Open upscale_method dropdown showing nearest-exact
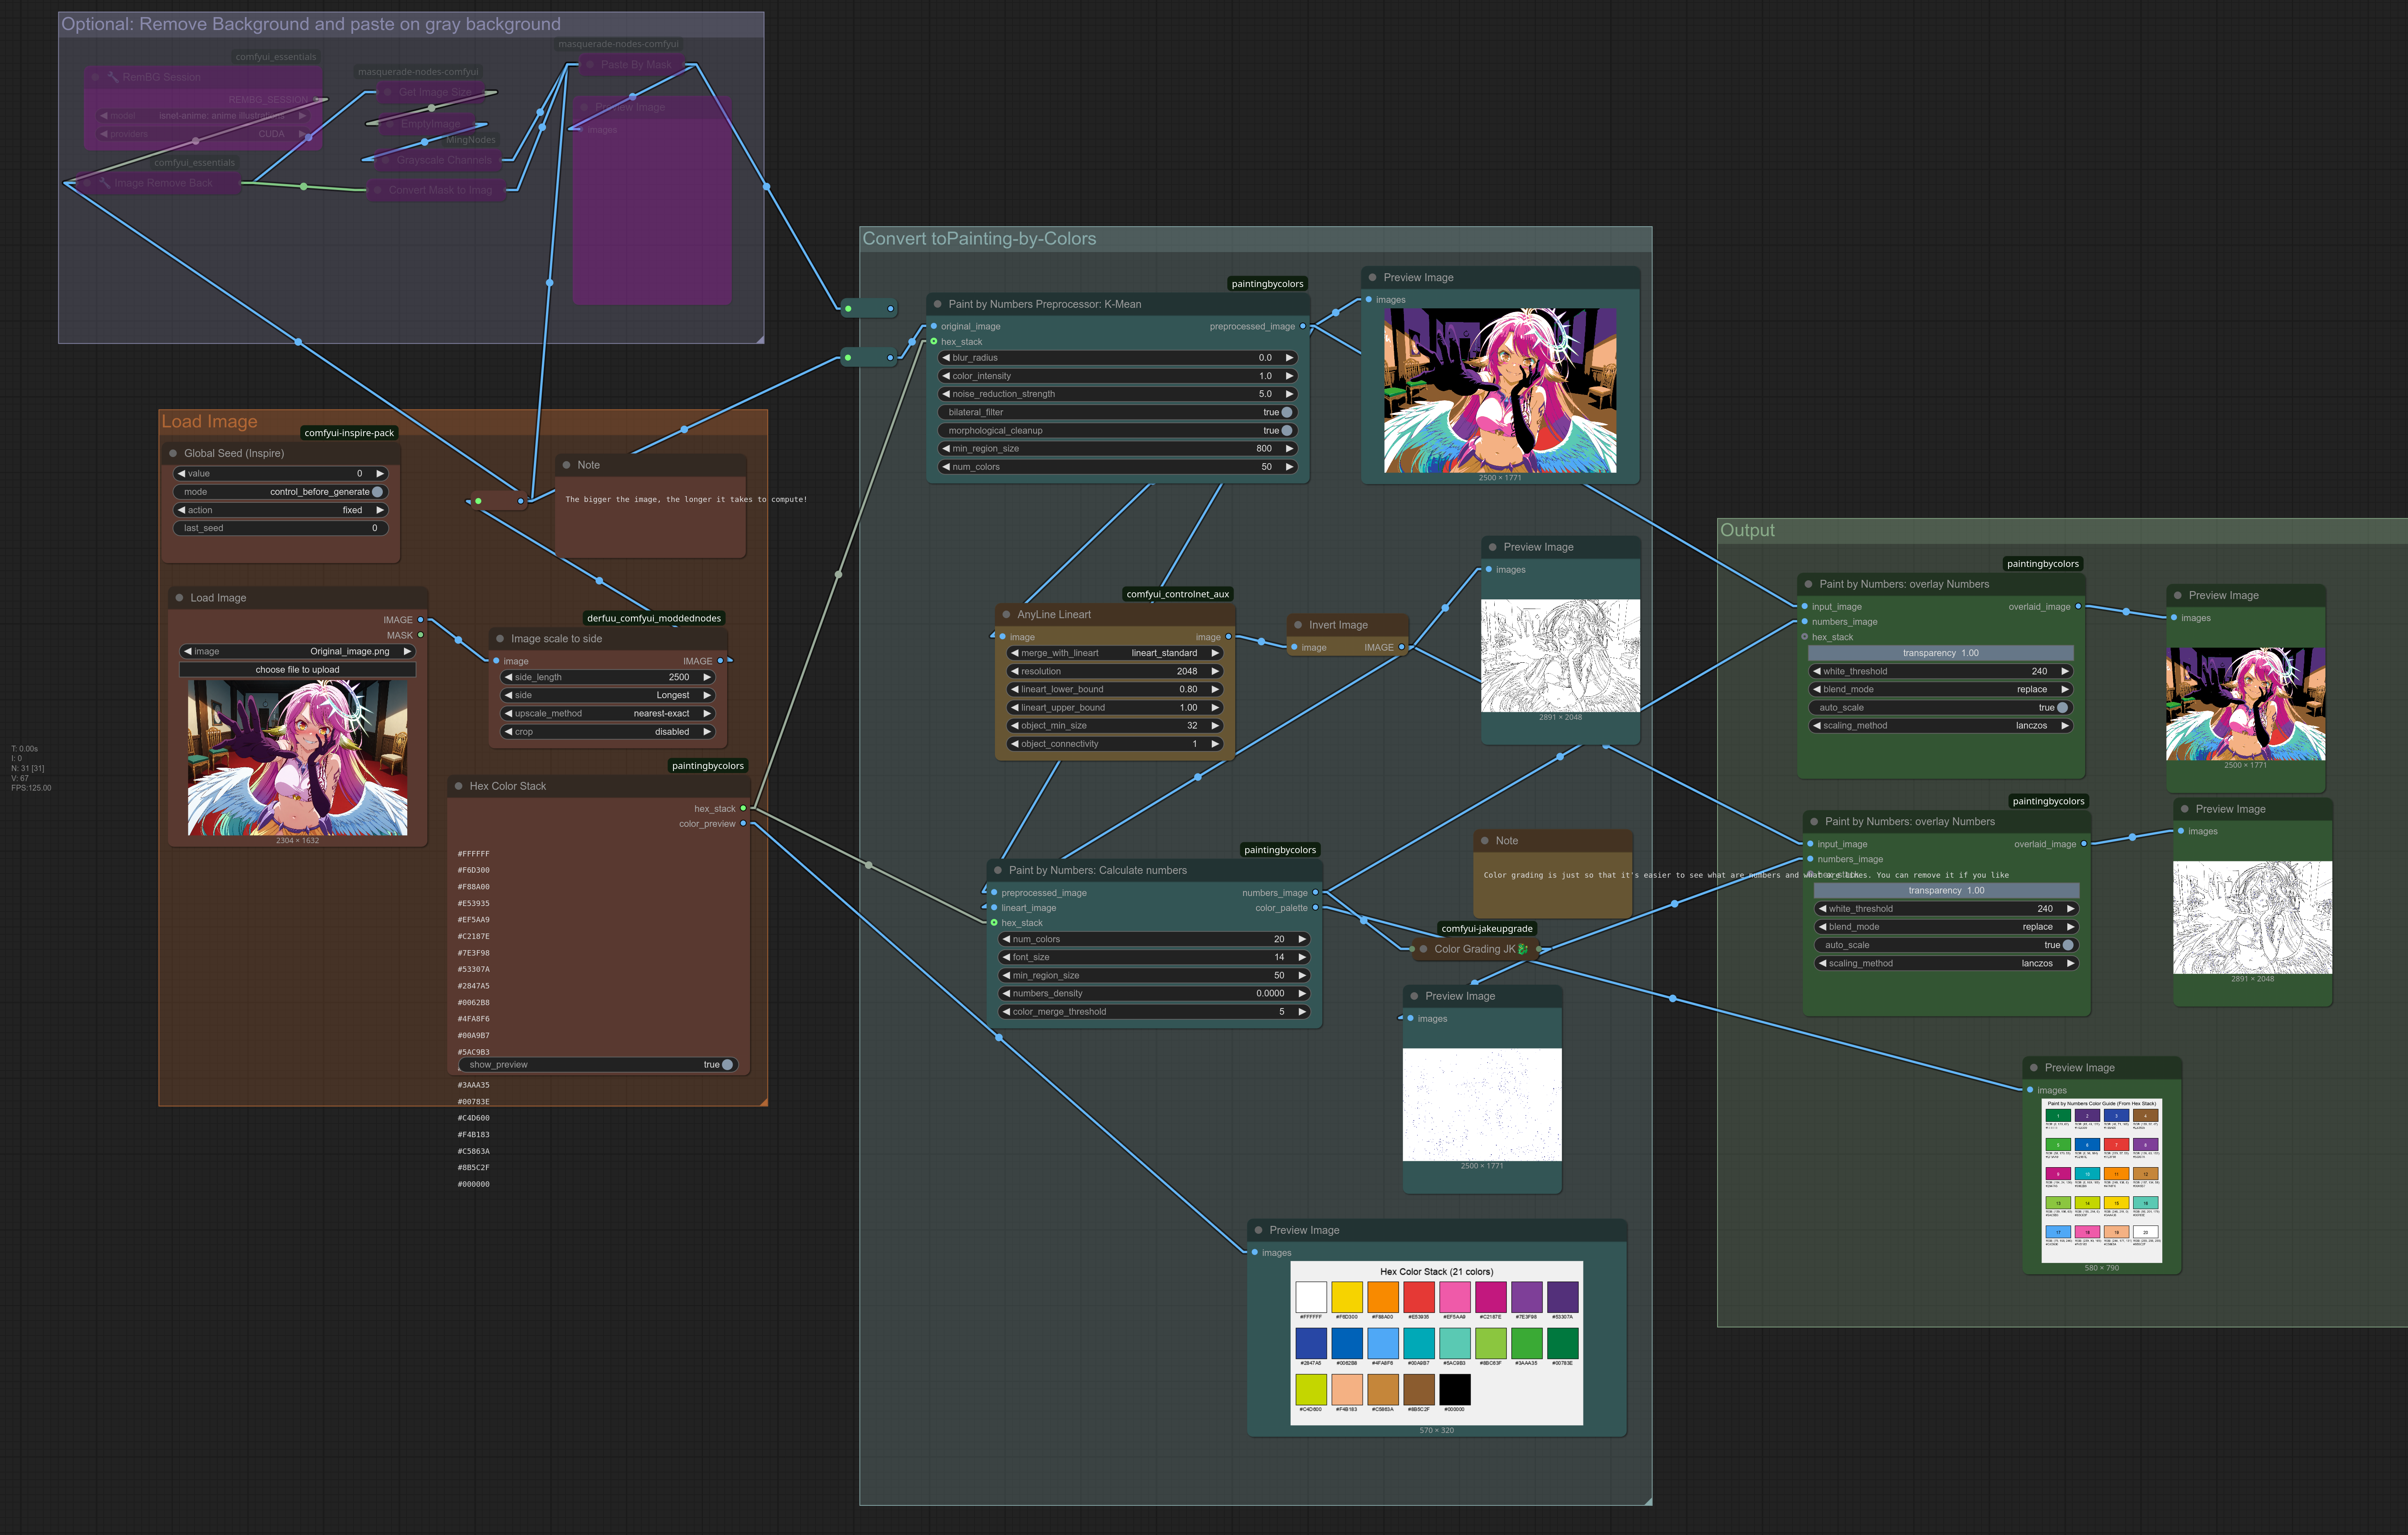2408x1535 pixels. [x=607, y=714]
